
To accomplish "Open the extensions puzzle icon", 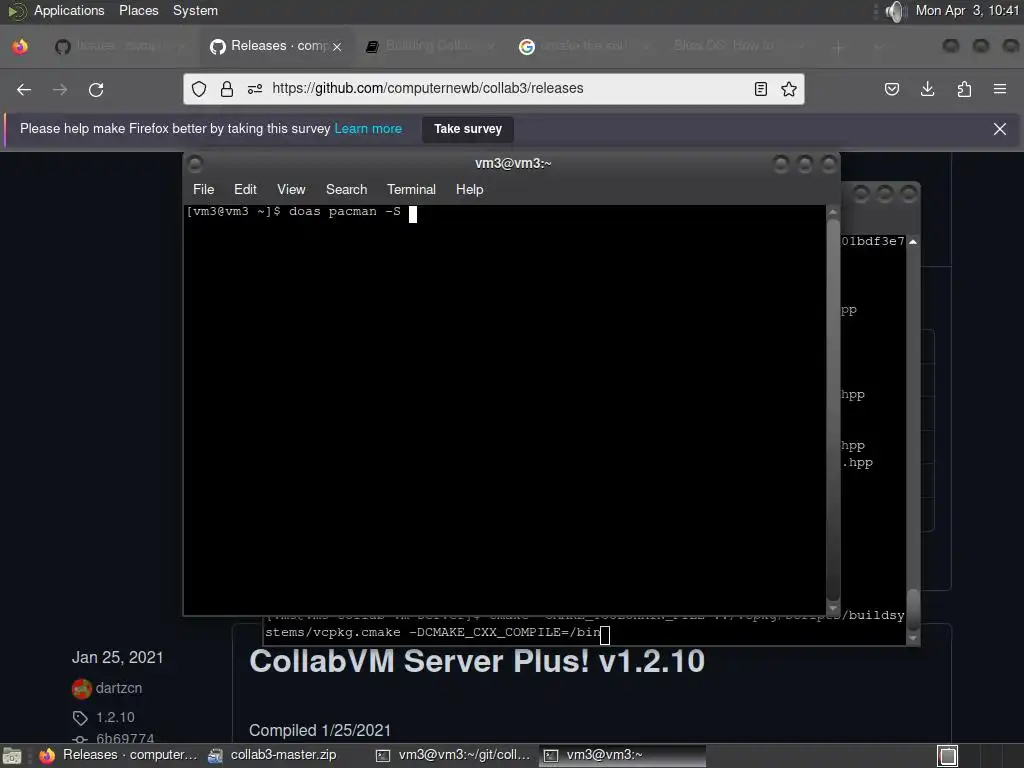I will click(964, 89).
